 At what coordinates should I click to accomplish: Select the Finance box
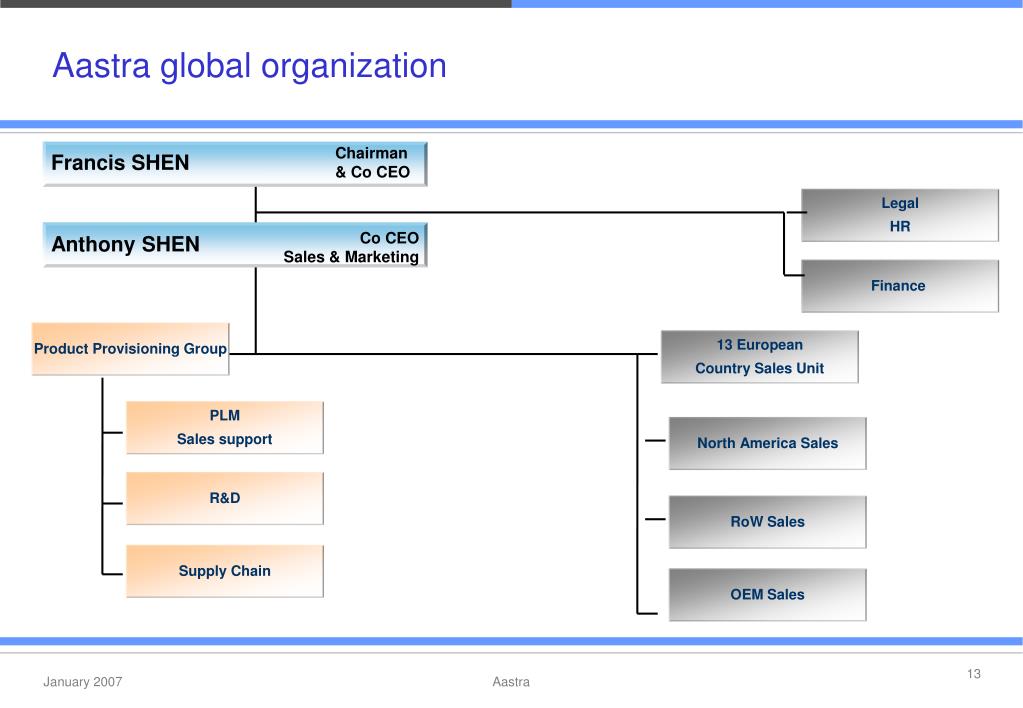pyautogui.click(x=900, y=286)
